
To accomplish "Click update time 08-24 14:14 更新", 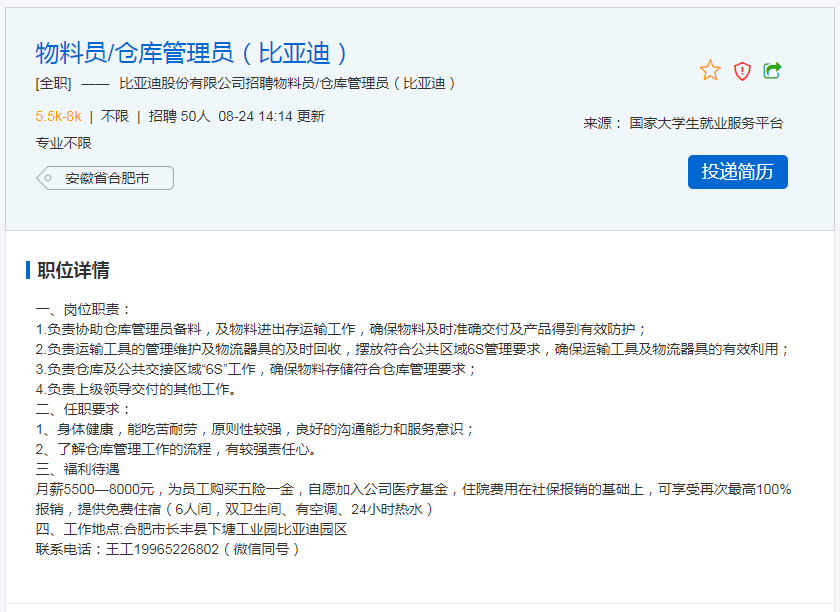I will pos(271,116).
